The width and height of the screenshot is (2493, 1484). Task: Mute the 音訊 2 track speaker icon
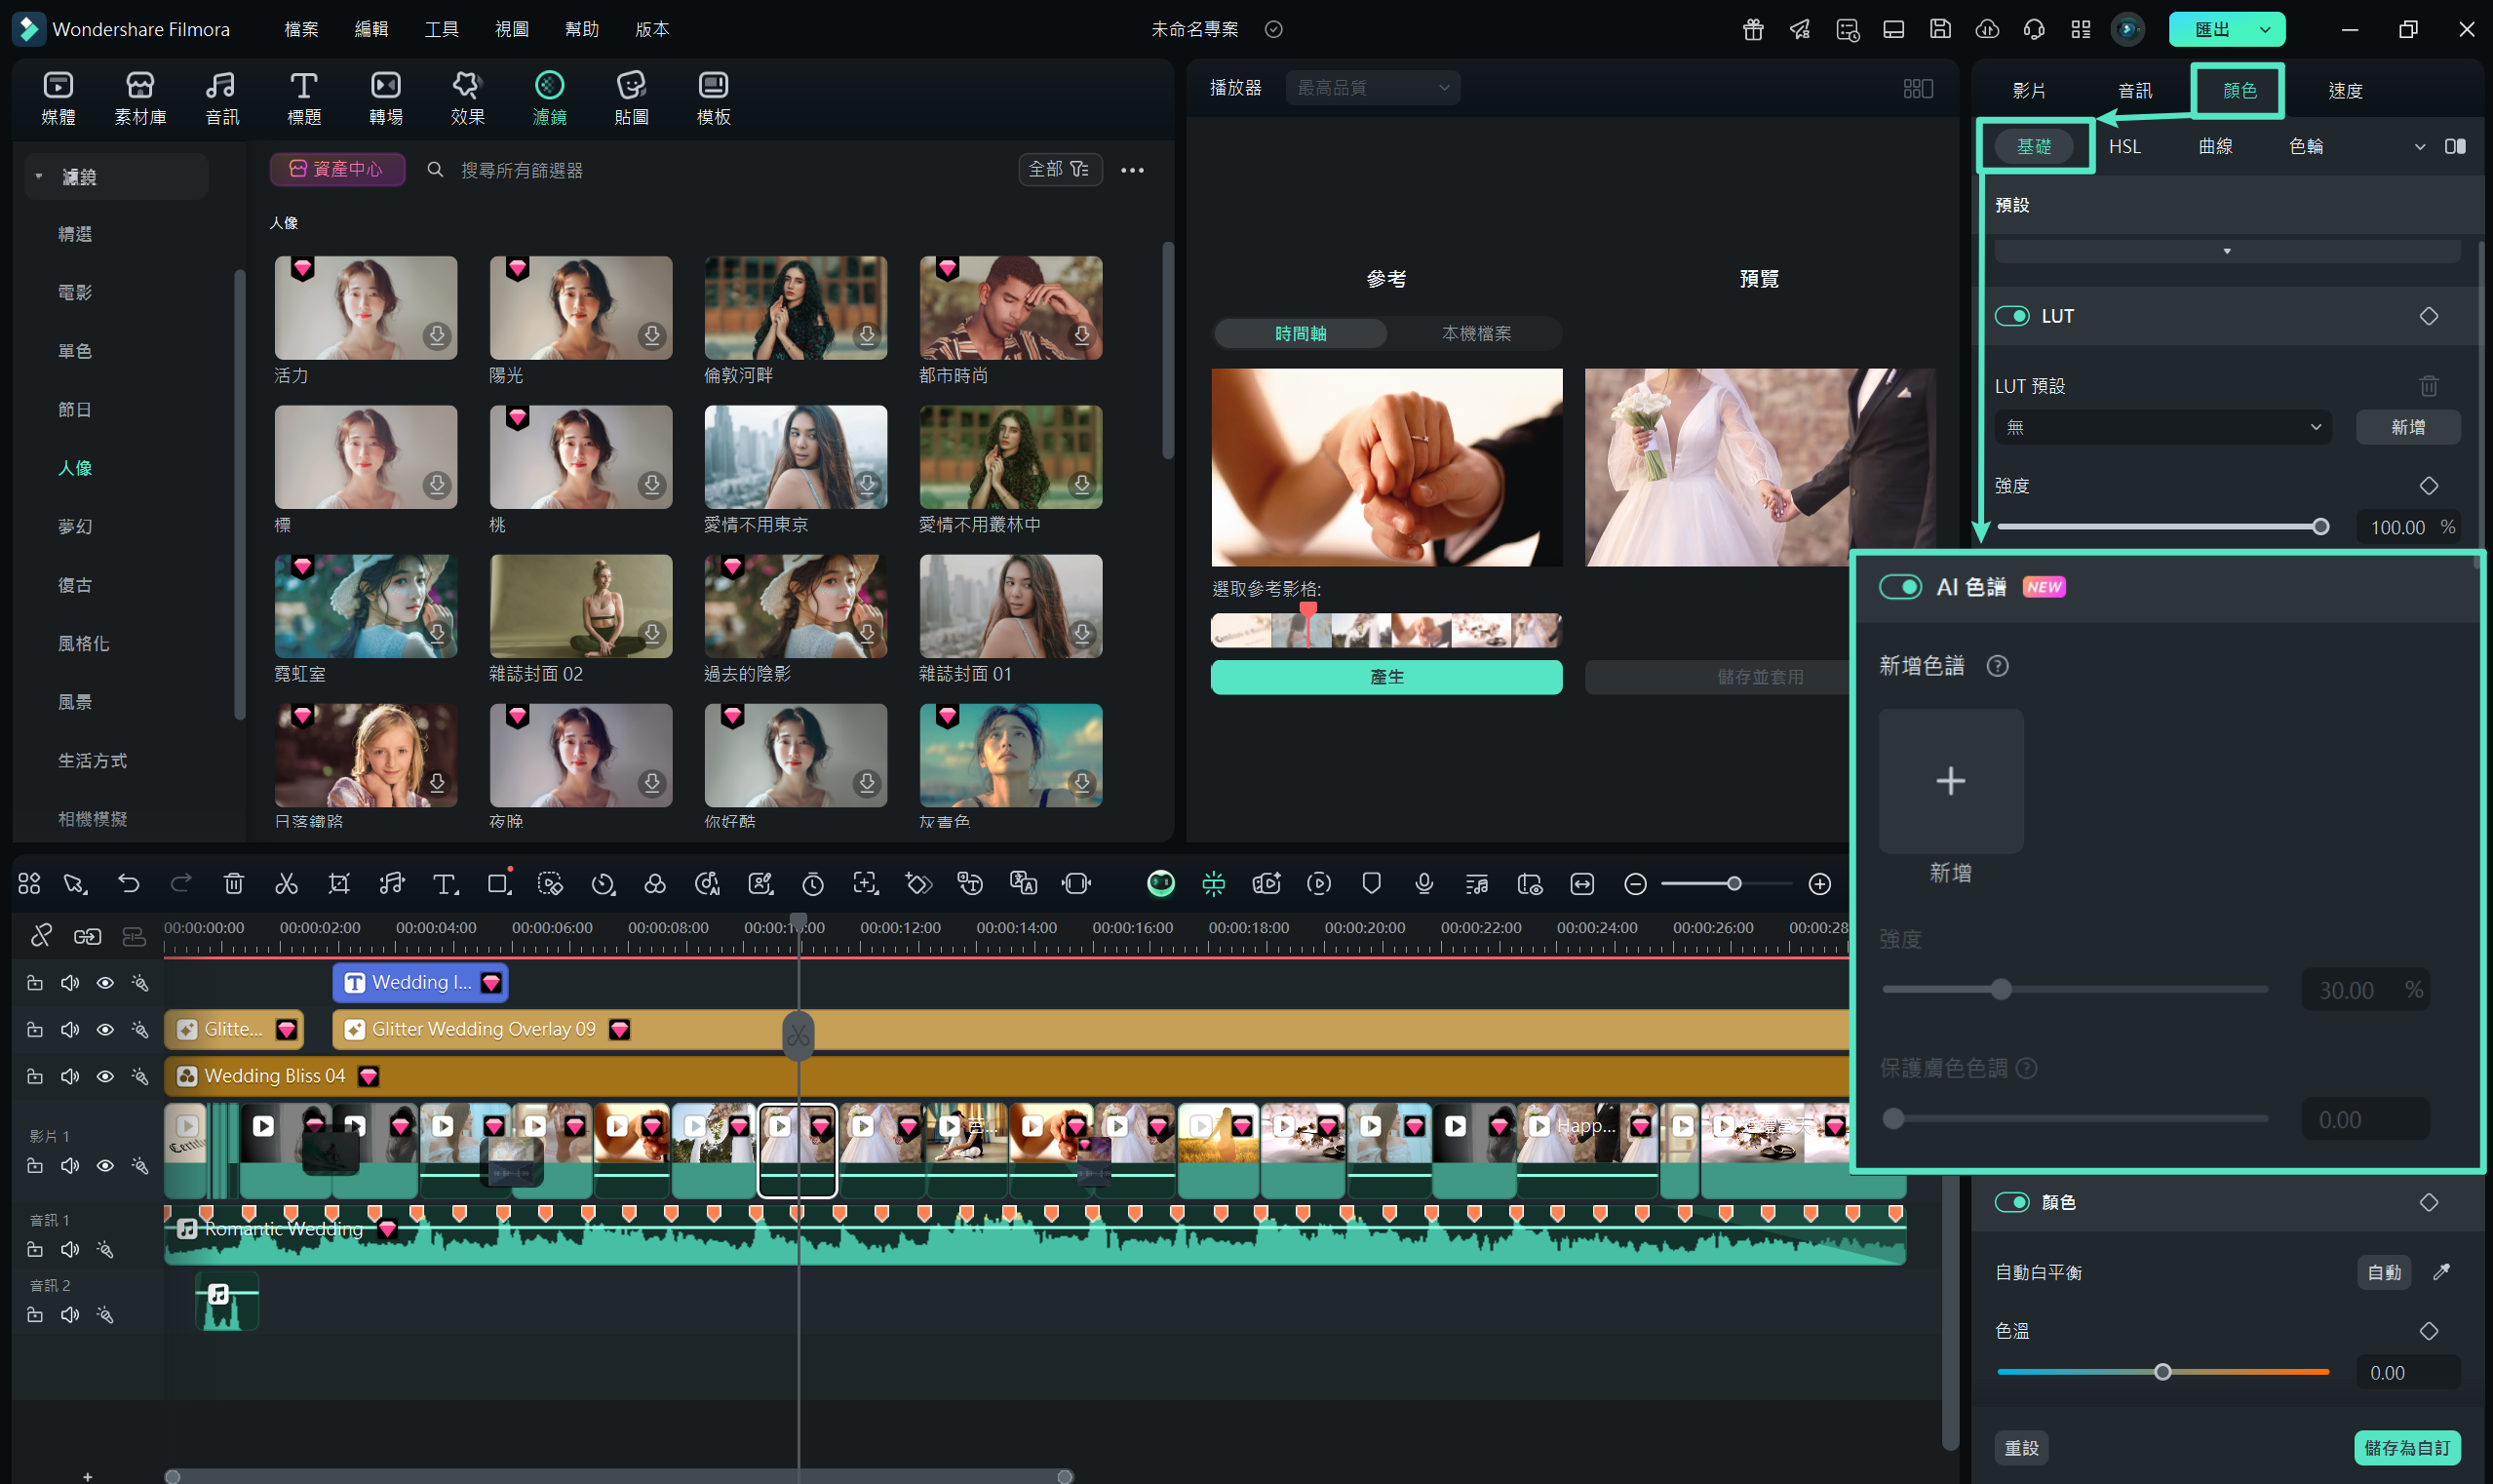pyautogui.click(x=70, y=1314)
